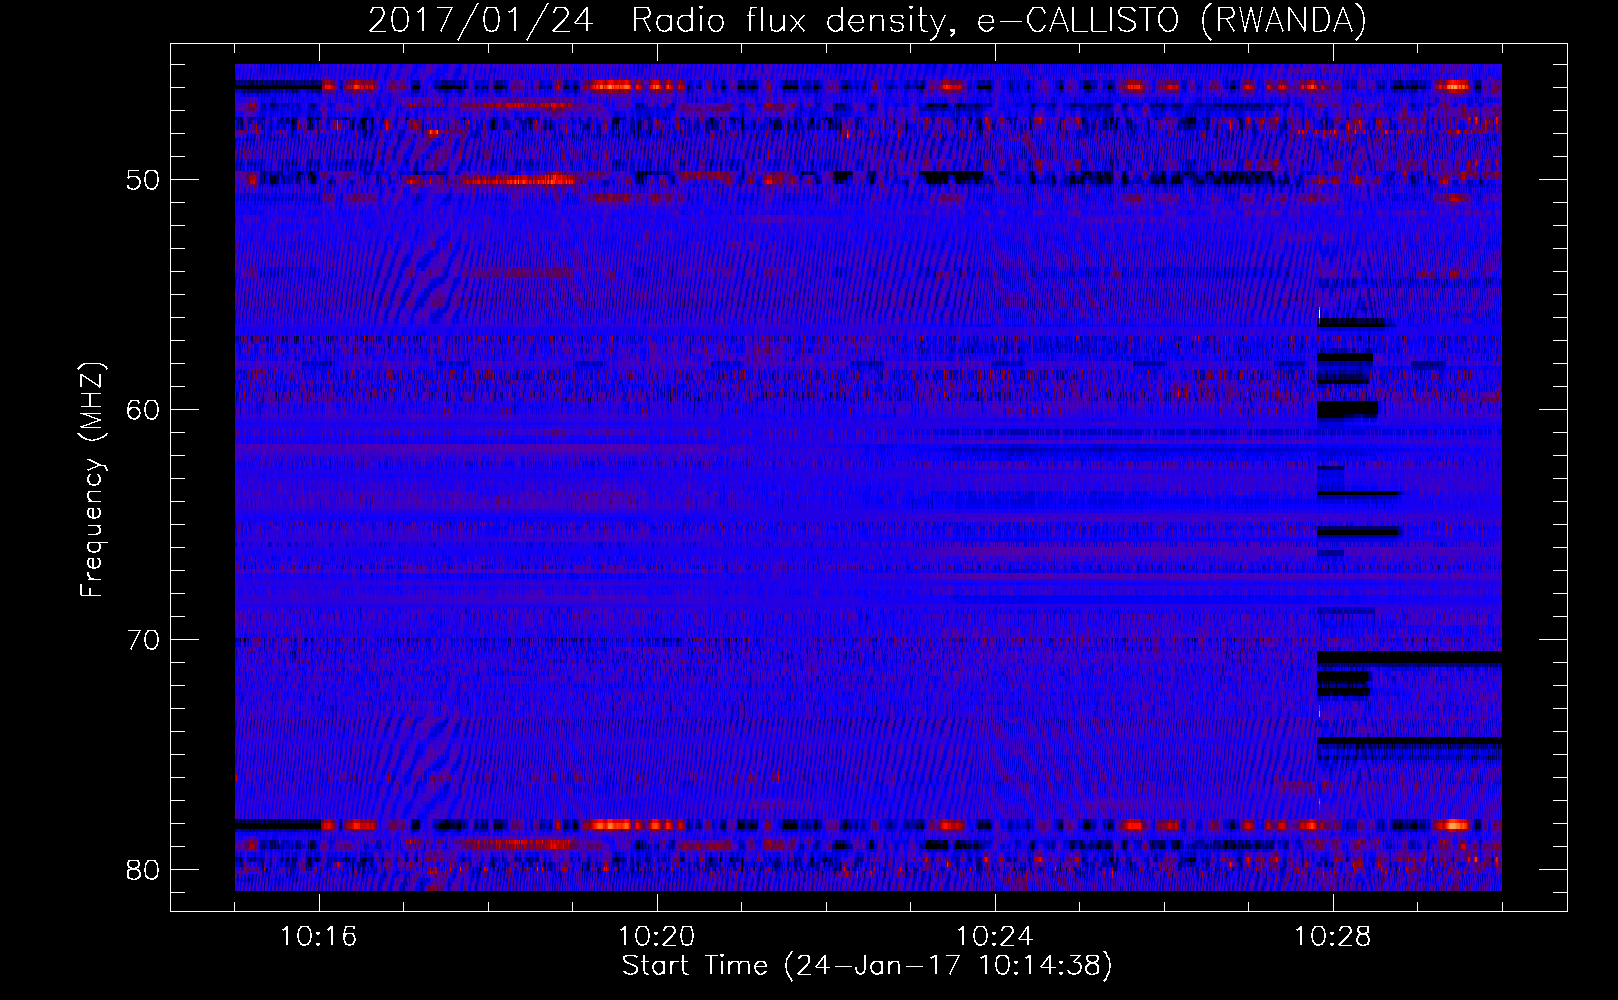Click the 'Start Time (24-Jan-17 10:14:38)' label

click(867, 966)
